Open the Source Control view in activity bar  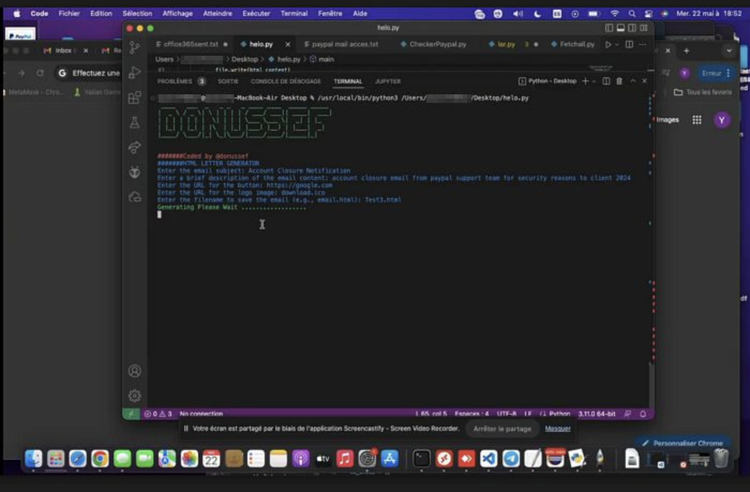tap(134, 48)
